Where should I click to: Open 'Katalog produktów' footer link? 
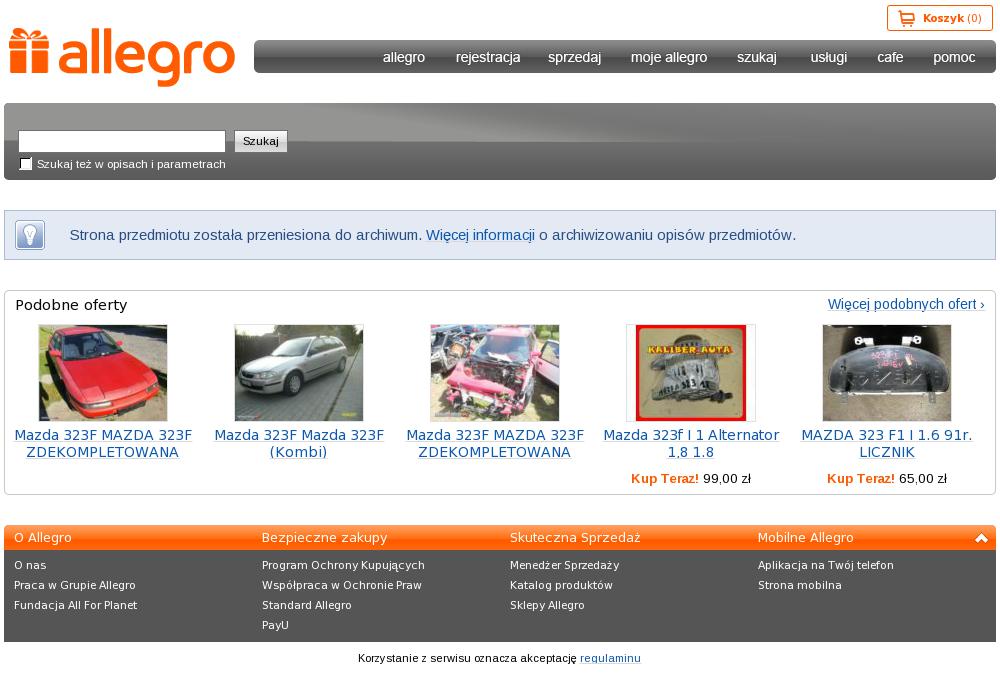pos(561,585)
